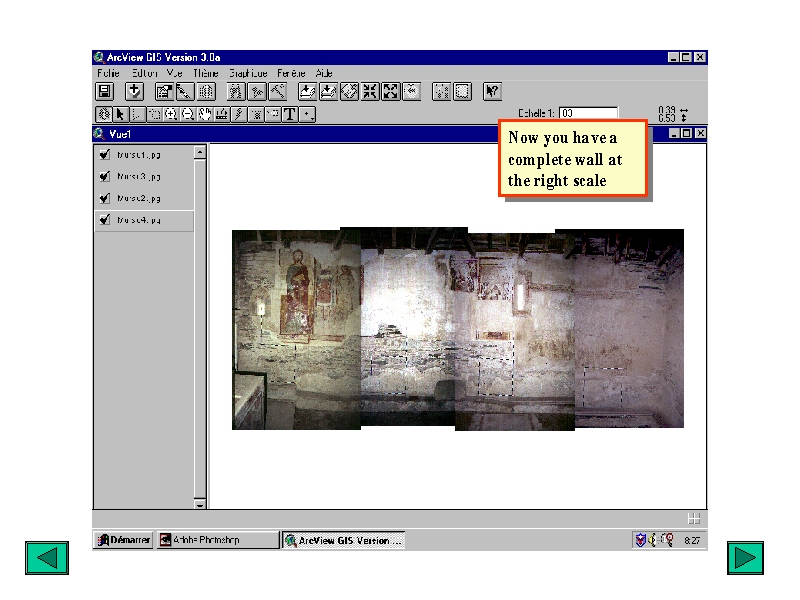Go to next slide green arrow
This screenshot has height=600, width=800.
[x=745, y=558]
